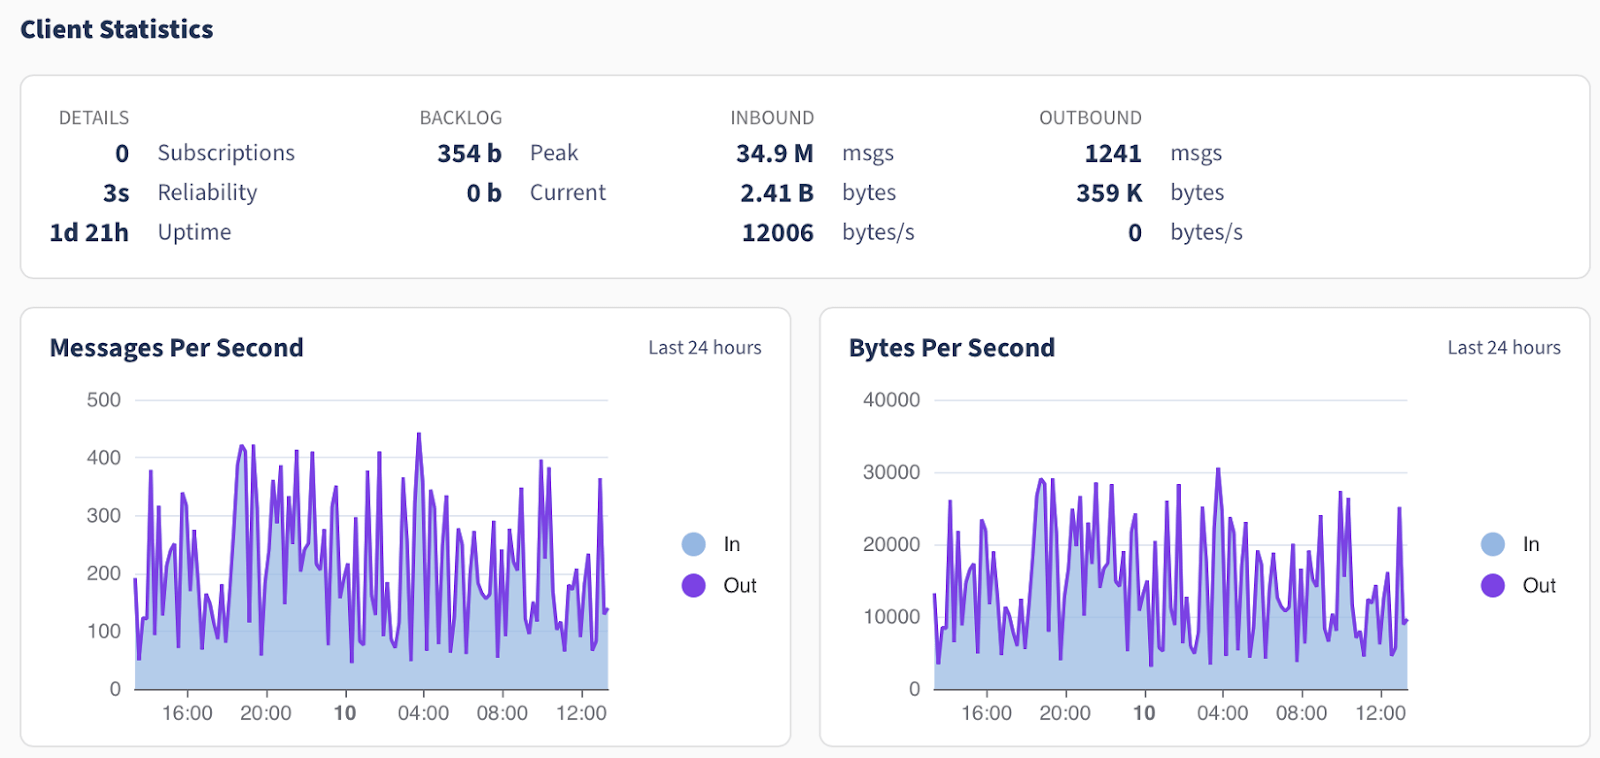Click the Subscriptions count in Details

click(x=122, y=153)
